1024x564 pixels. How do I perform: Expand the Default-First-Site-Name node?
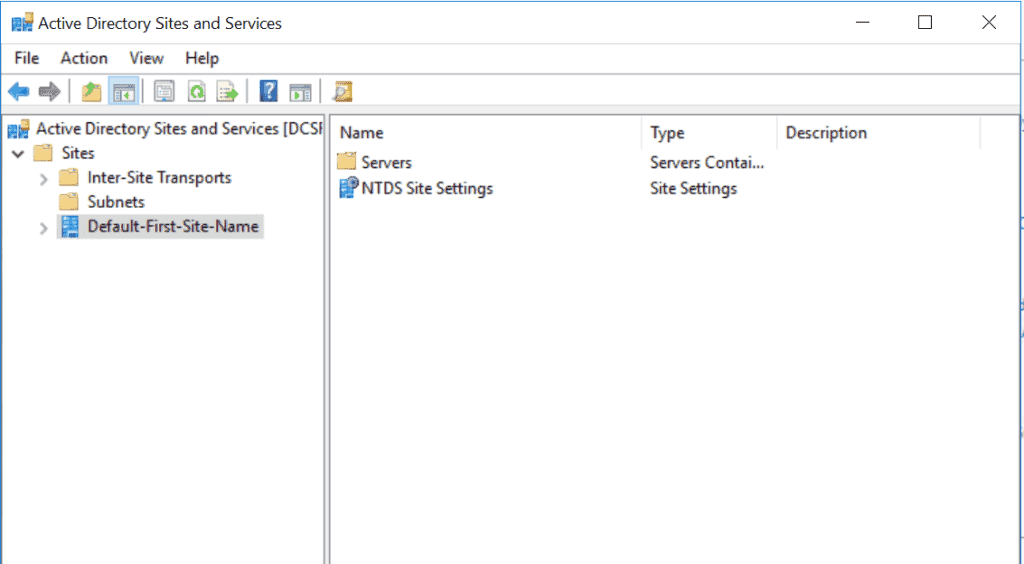coord(44,228)
